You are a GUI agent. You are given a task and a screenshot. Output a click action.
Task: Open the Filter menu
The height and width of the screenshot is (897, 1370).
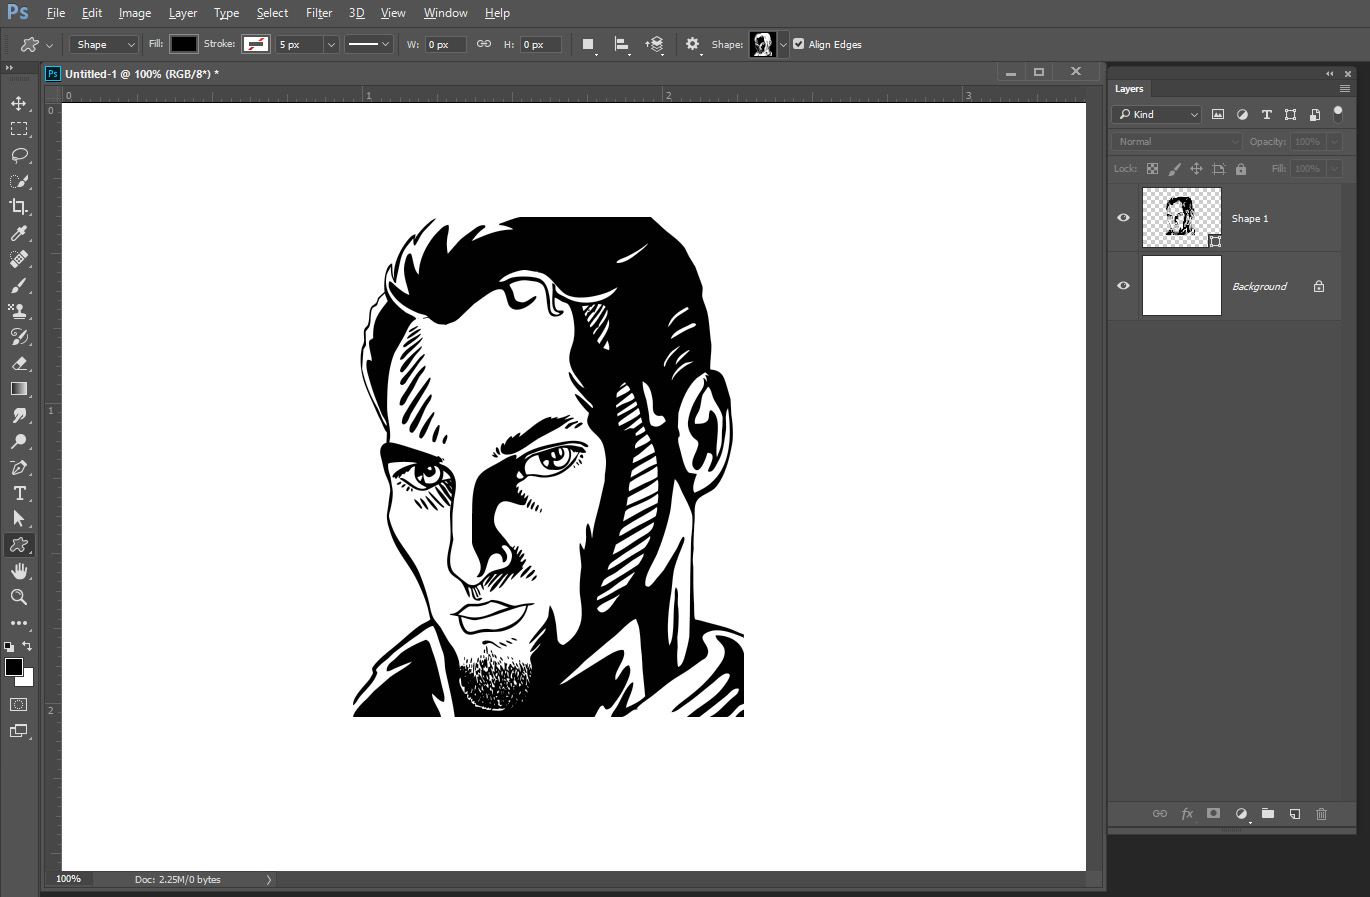tap(319, 13)
